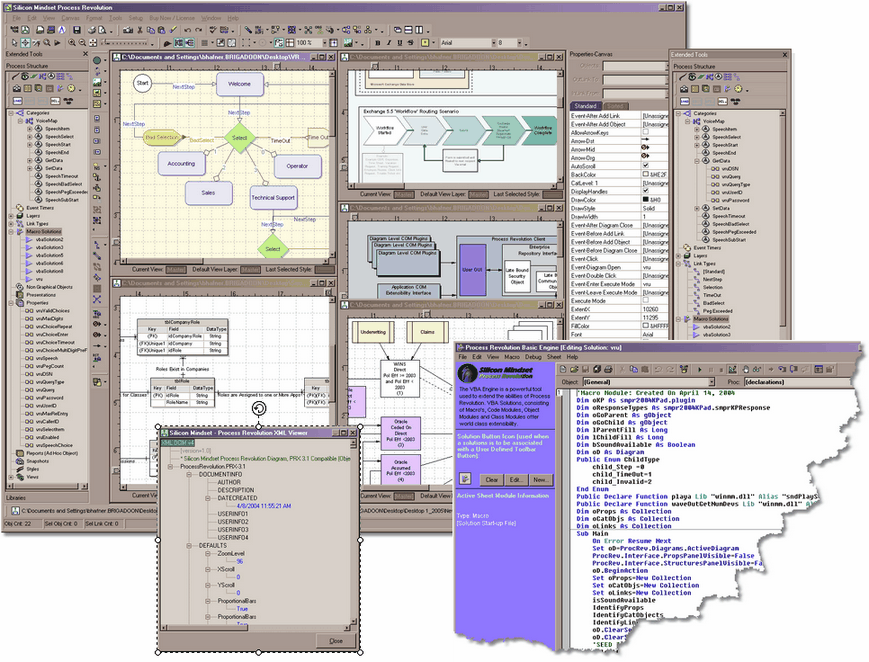The width and height of the screenshot is (869, 662).
Task: Click Close button in XML Viewer
Action: click(x=335, y=640)
